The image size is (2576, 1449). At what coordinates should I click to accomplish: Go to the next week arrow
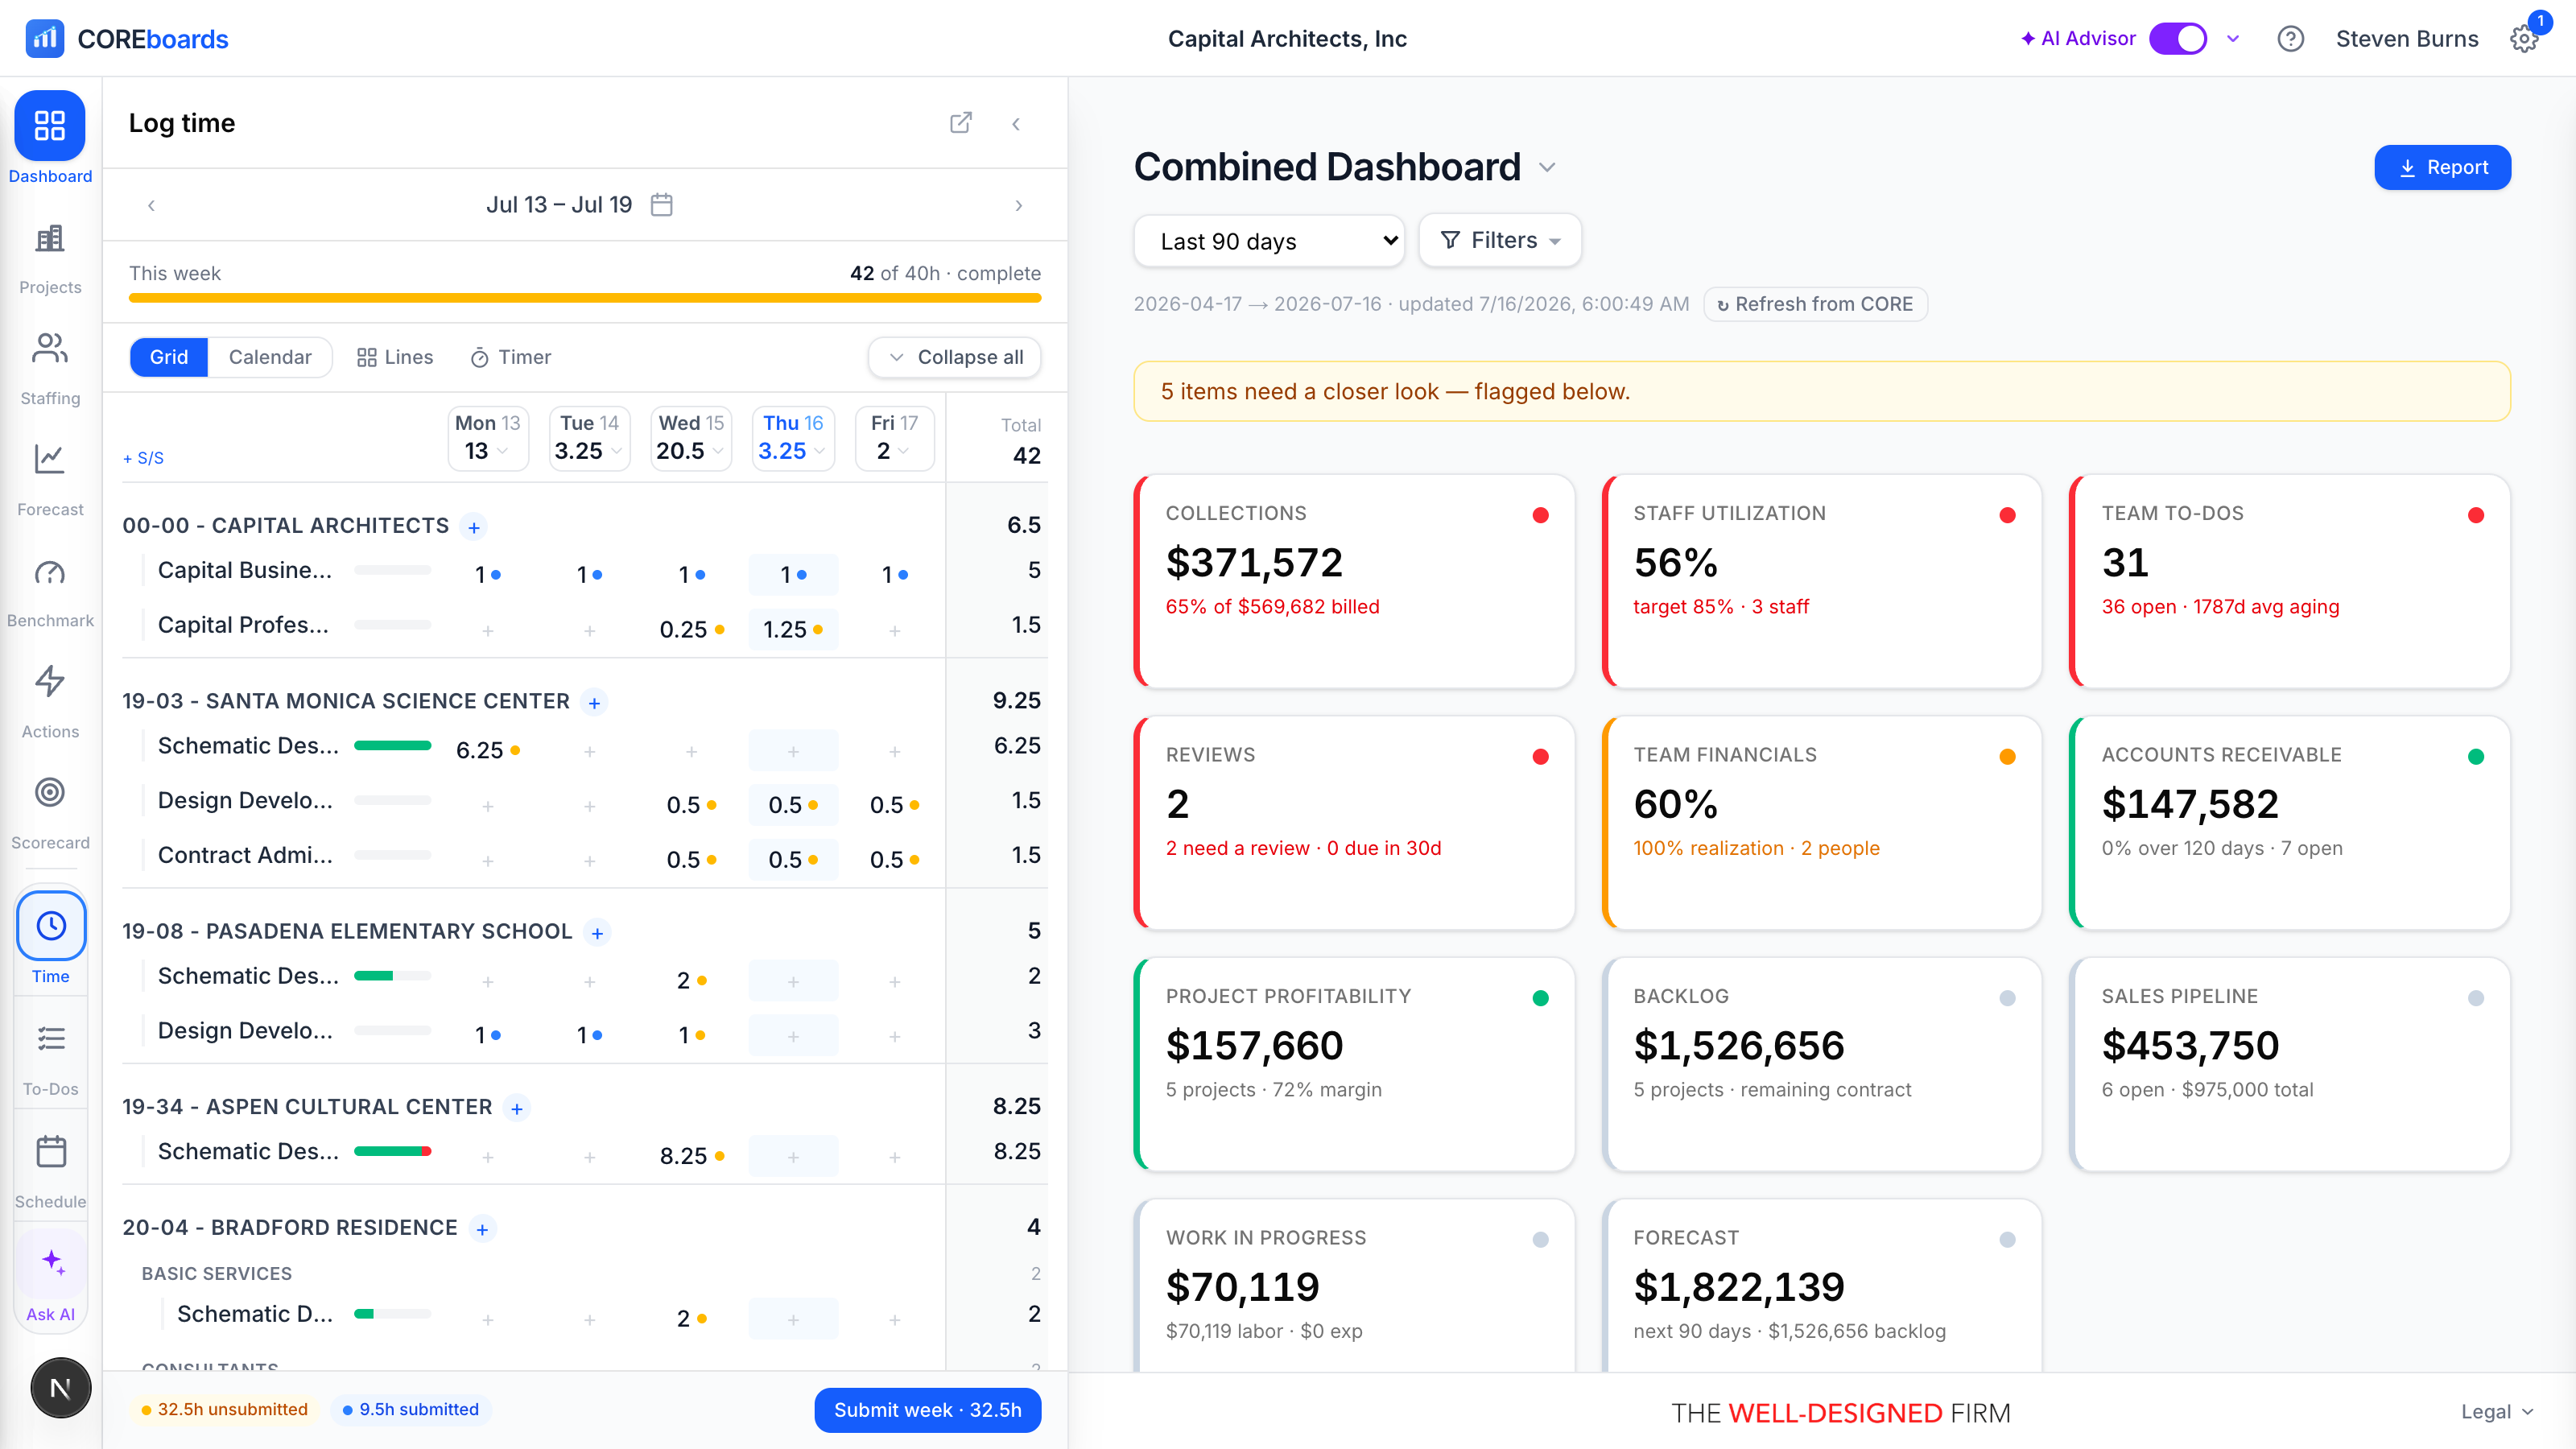click(x=1019, y=205)
